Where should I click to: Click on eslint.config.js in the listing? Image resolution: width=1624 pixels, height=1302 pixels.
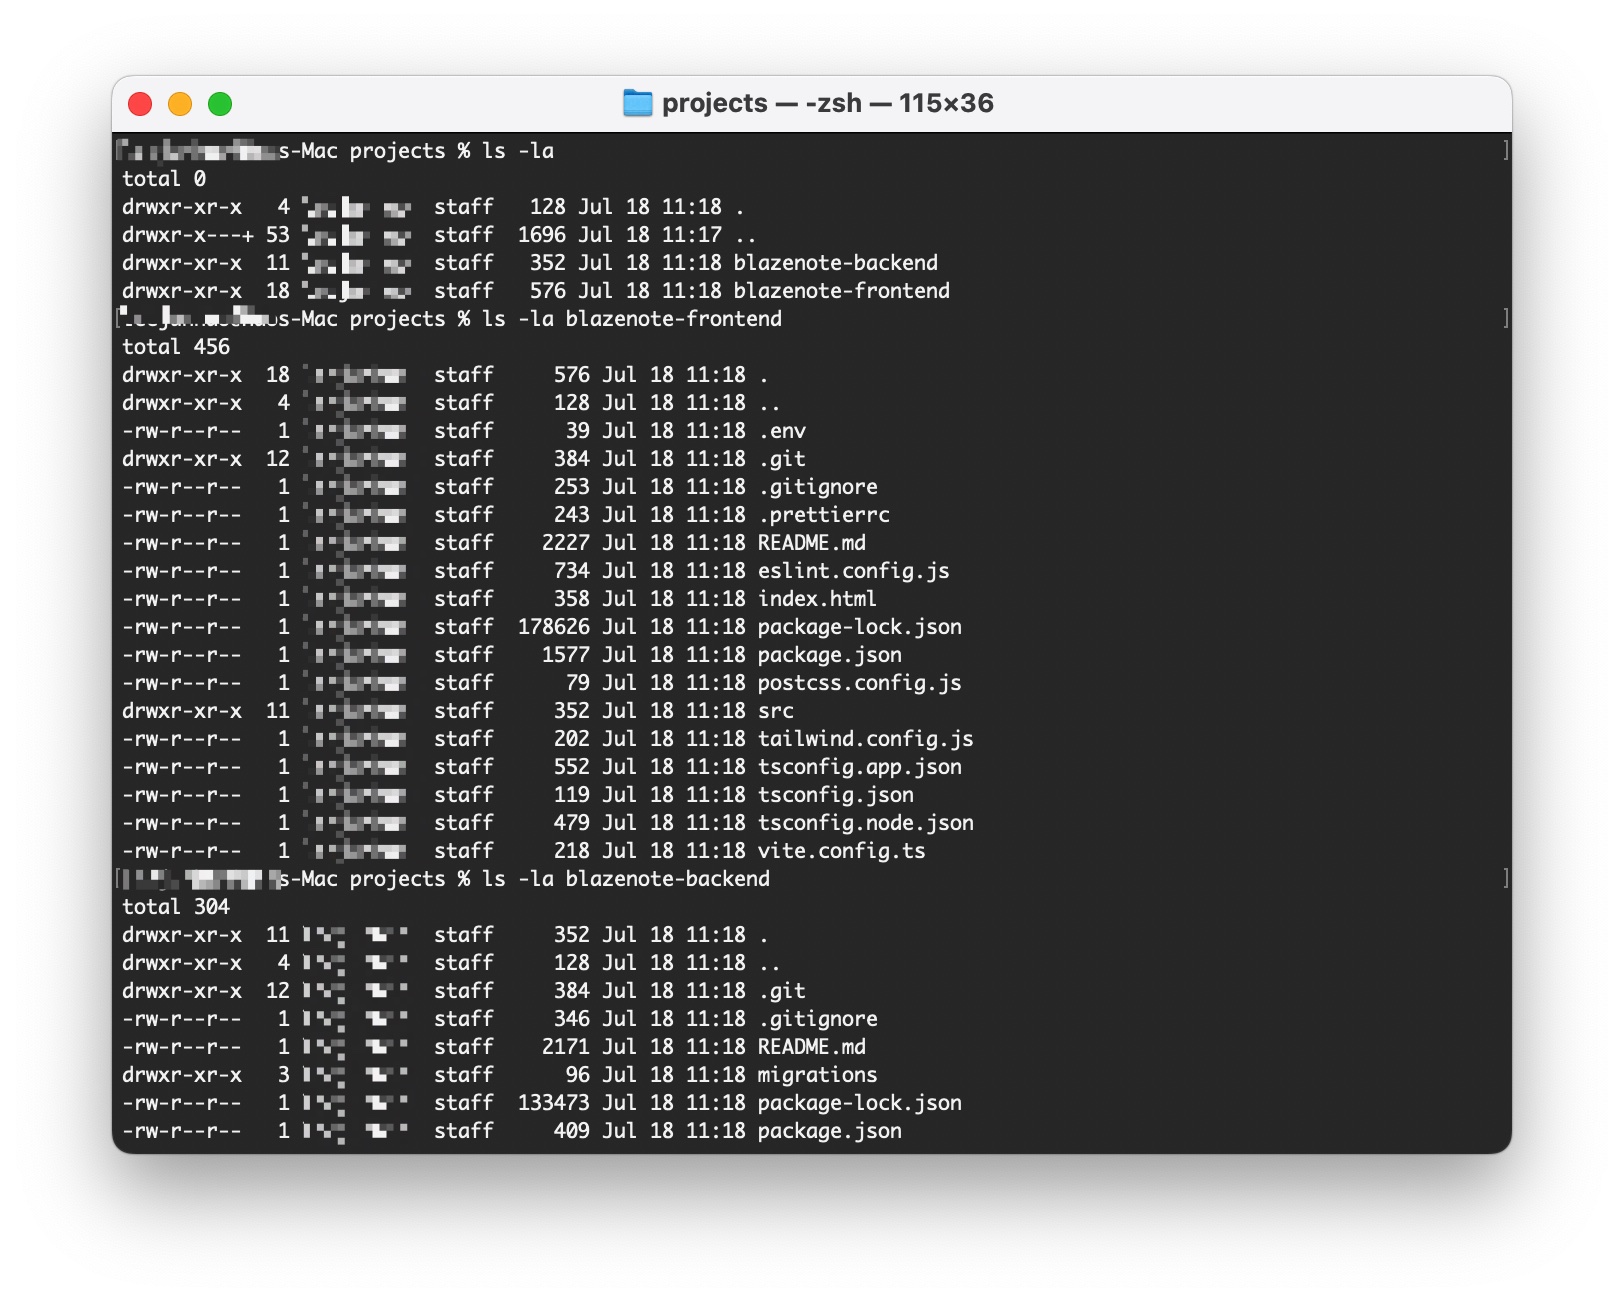853,571
